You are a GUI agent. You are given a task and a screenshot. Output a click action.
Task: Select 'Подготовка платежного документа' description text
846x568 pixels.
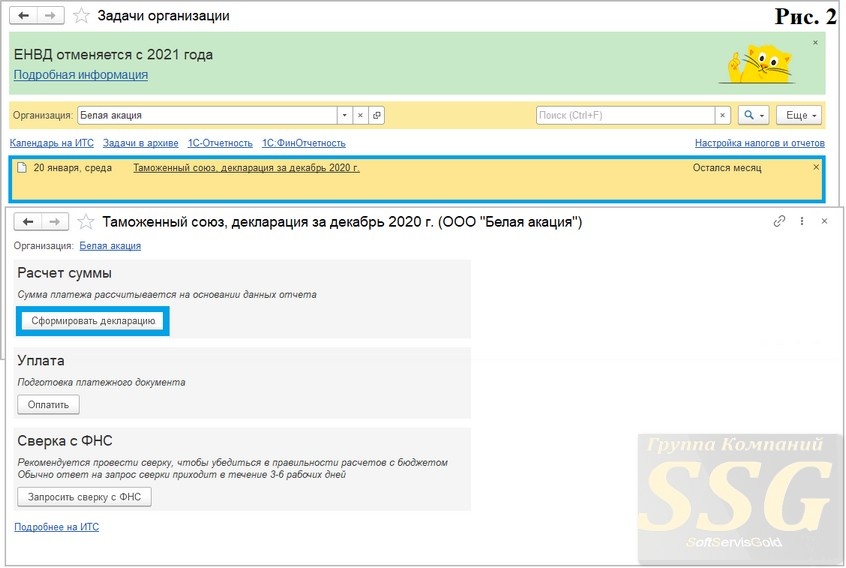click(x=101, y=382)
